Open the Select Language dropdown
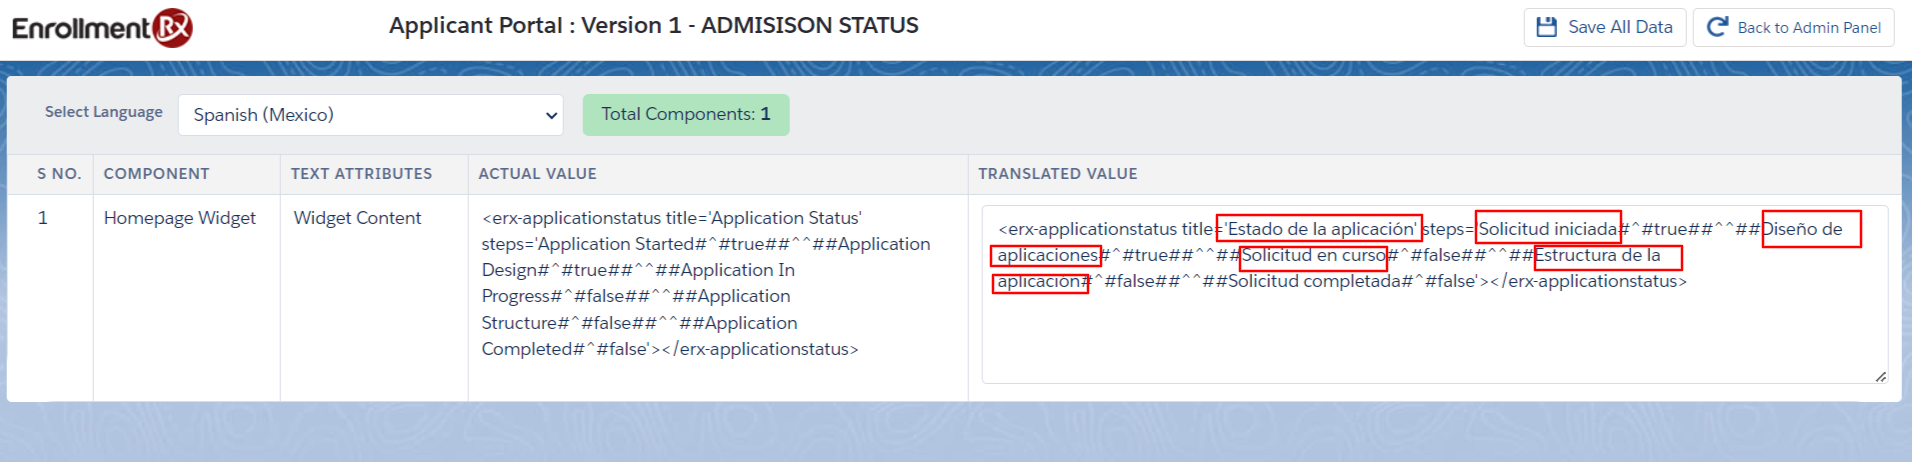 click(x=370, y=115)
